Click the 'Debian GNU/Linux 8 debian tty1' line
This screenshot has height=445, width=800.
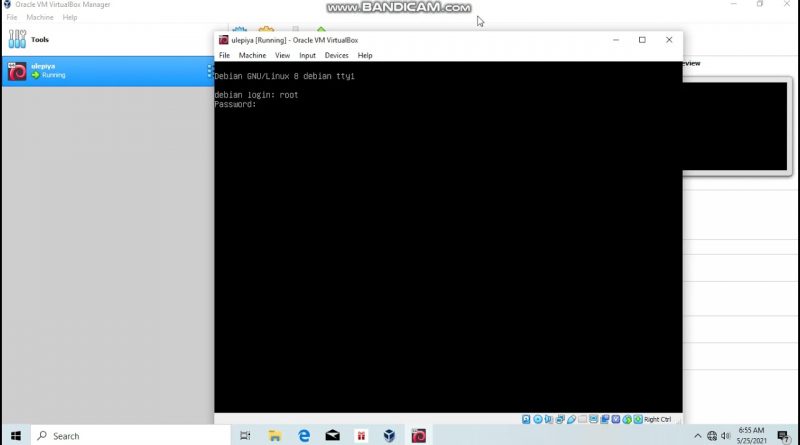(x=284, y=76)
